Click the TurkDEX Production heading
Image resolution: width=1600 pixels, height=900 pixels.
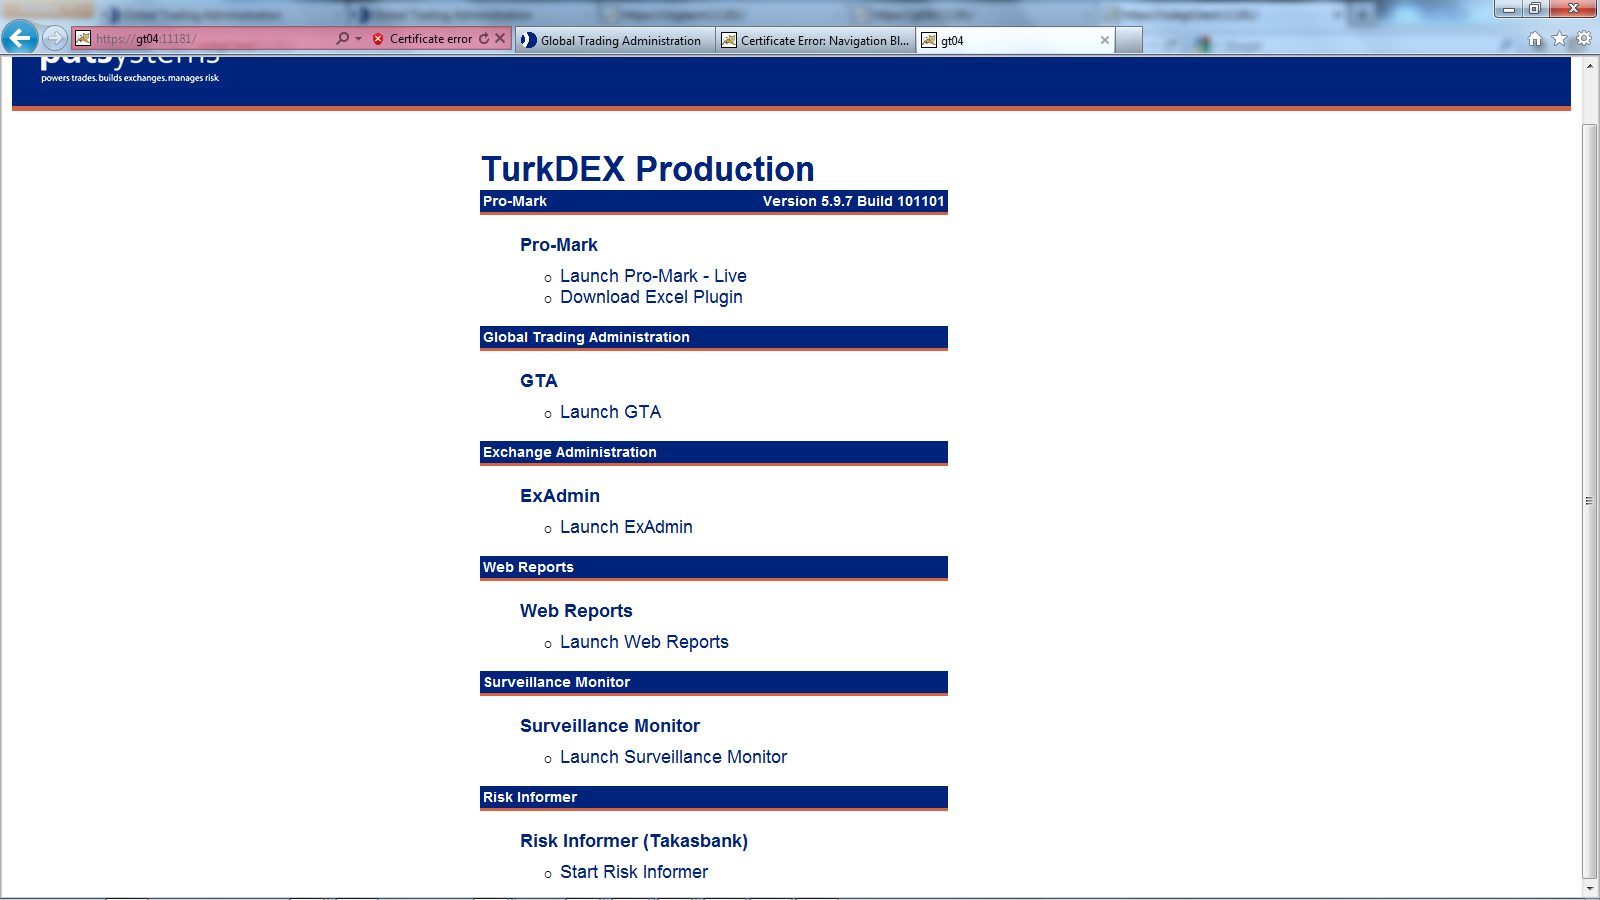click(648, 169)
